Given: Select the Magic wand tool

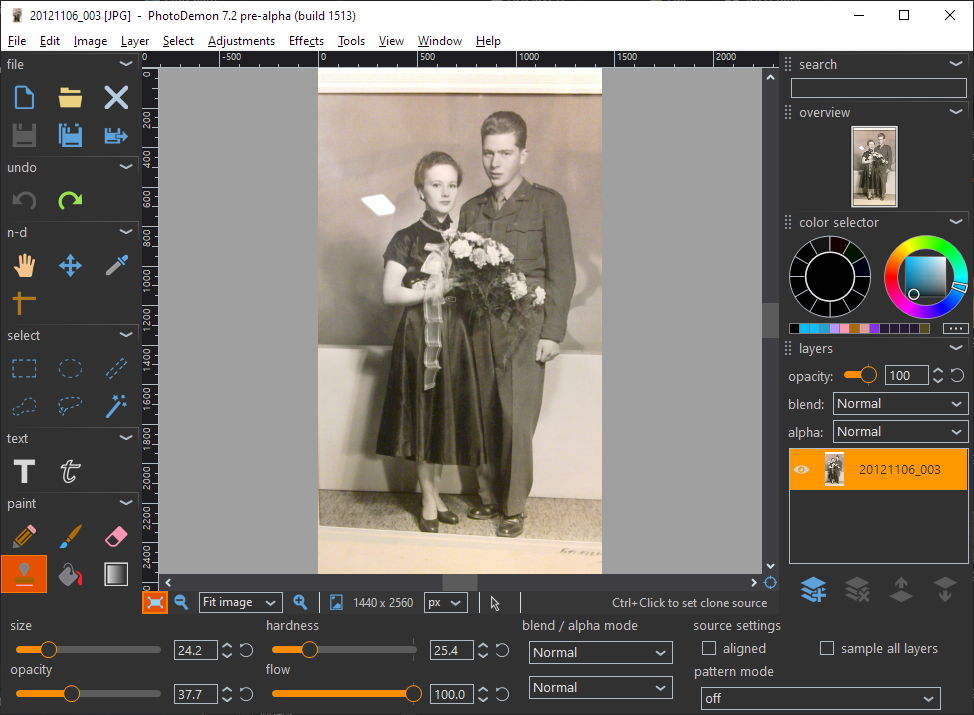Looking at the screenshot, I should pyautogui.click(x=116, y=406).
